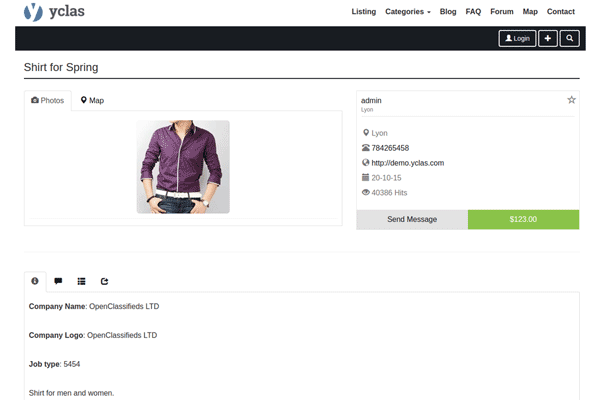Open the FAQ page

click(x=473, y=12)
